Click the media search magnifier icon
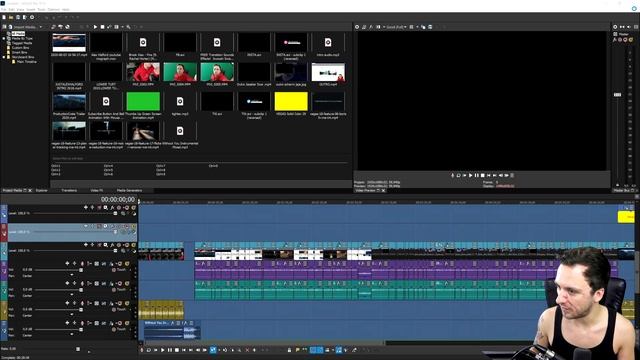 click(128, 27)
